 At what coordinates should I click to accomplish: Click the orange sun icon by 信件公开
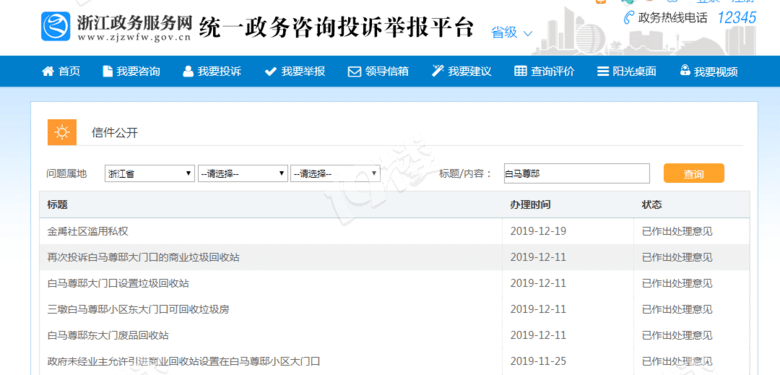click(62, 132)
